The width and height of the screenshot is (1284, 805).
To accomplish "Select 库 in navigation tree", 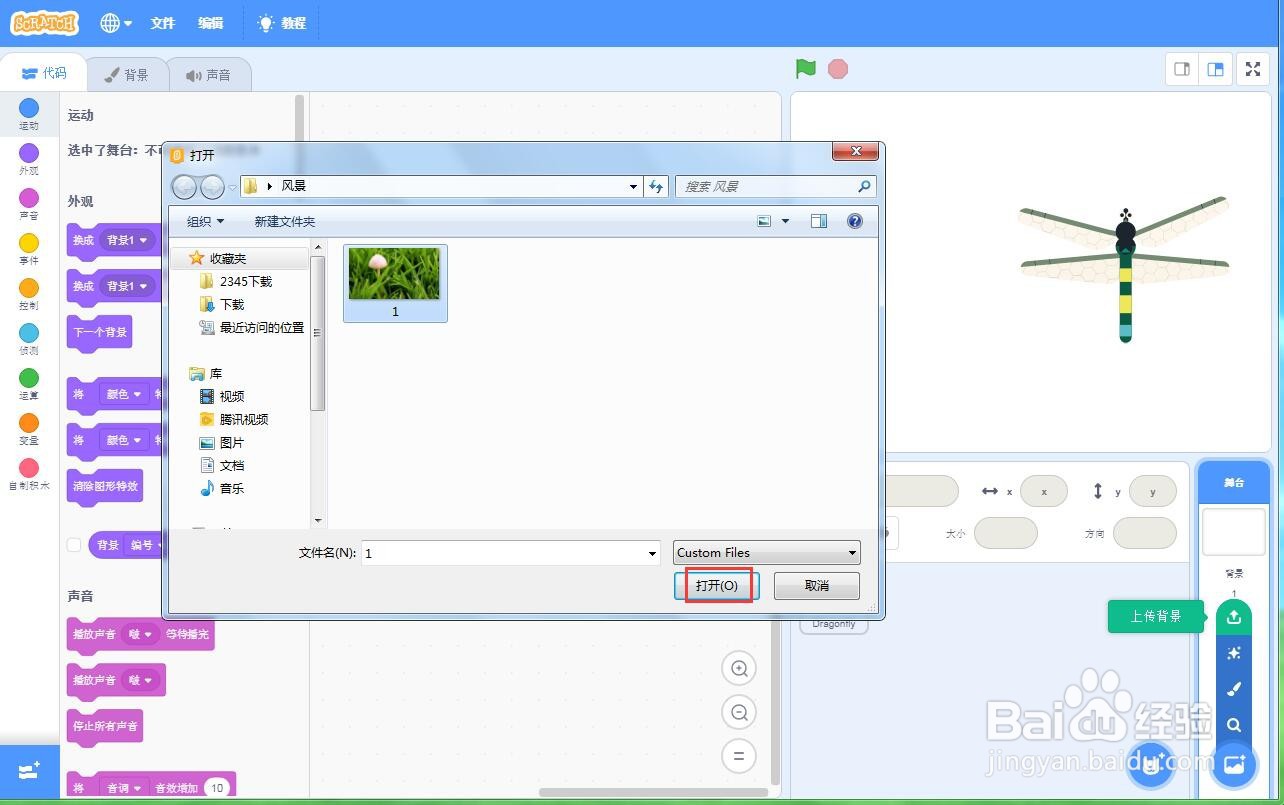I will (206, 373).
